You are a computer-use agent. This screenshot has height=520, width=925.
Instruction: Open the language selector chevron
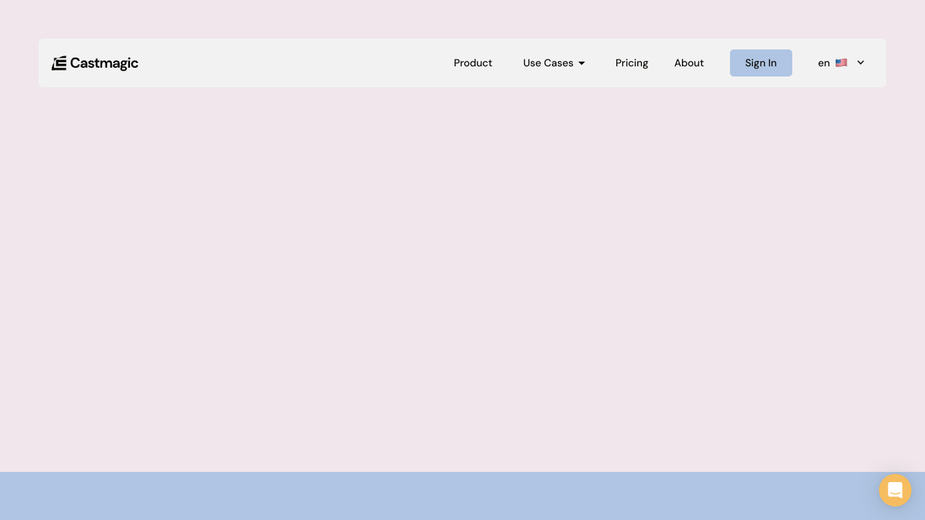[x=860, y=63]
